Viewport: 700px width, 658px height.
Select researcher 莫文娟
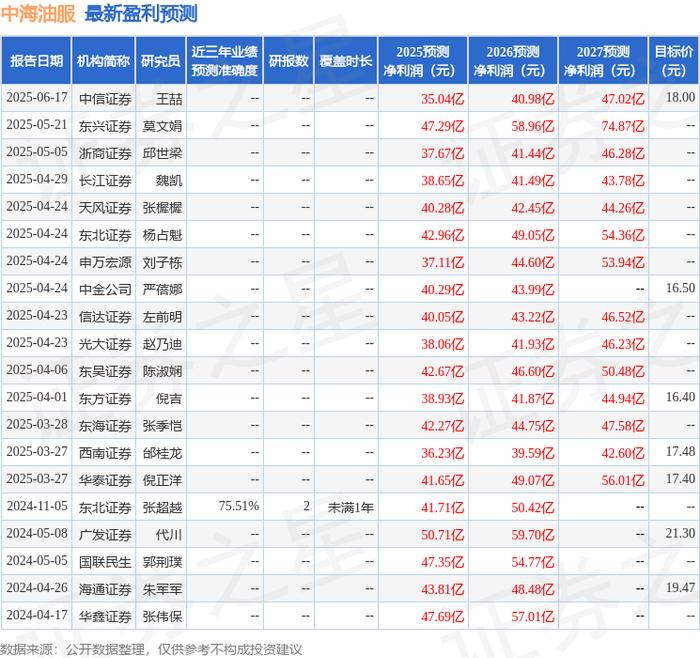tap(162, 126)
